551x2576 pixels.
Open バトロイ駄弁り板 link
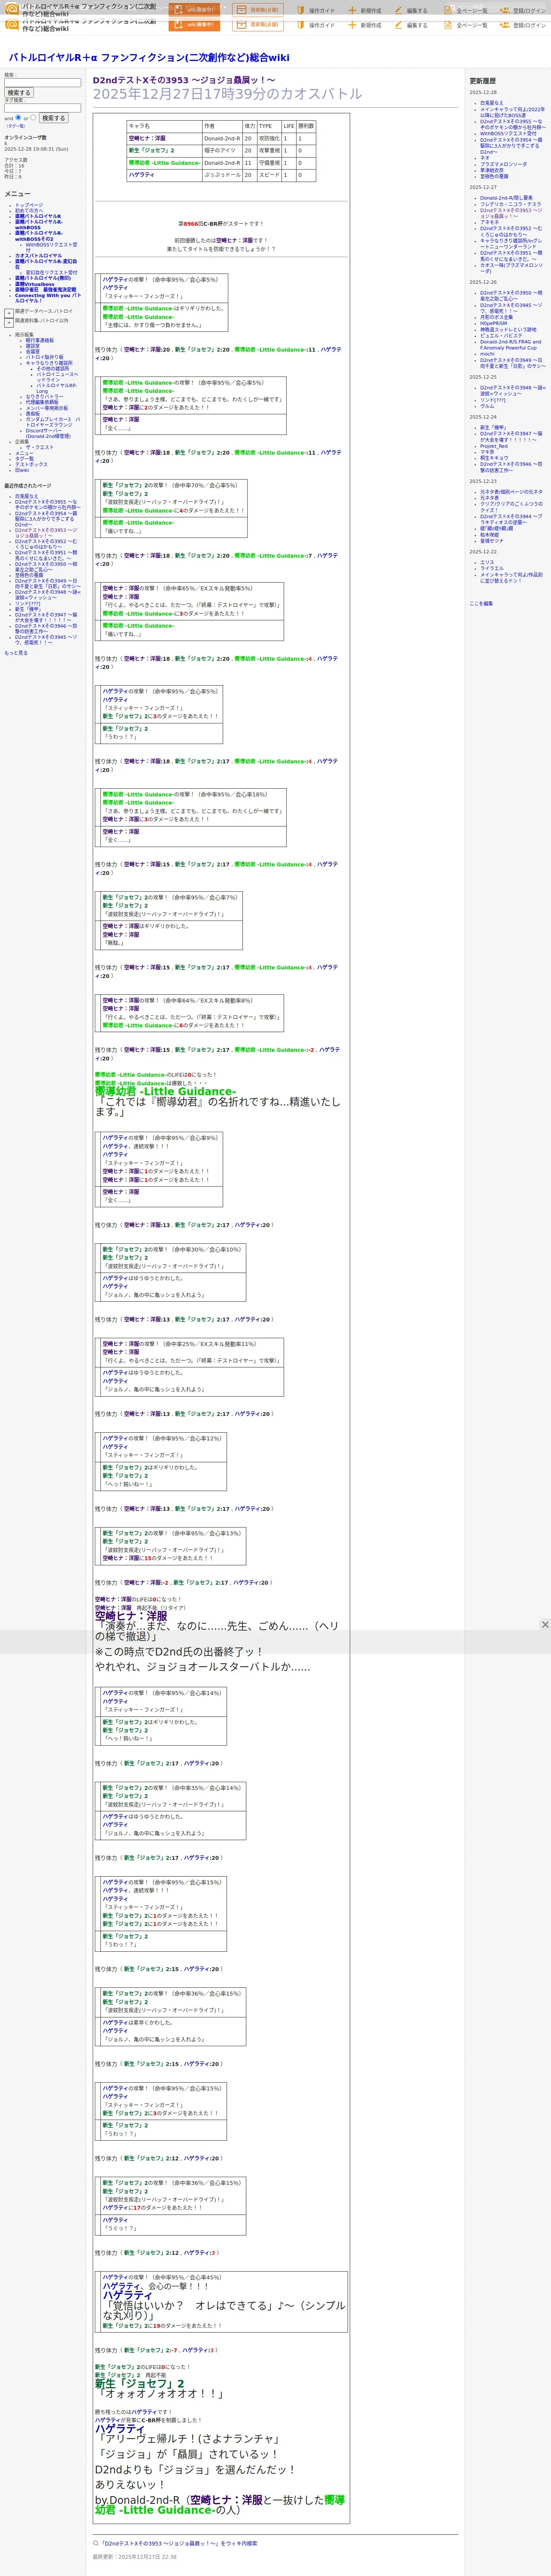[x=44, y=357]
